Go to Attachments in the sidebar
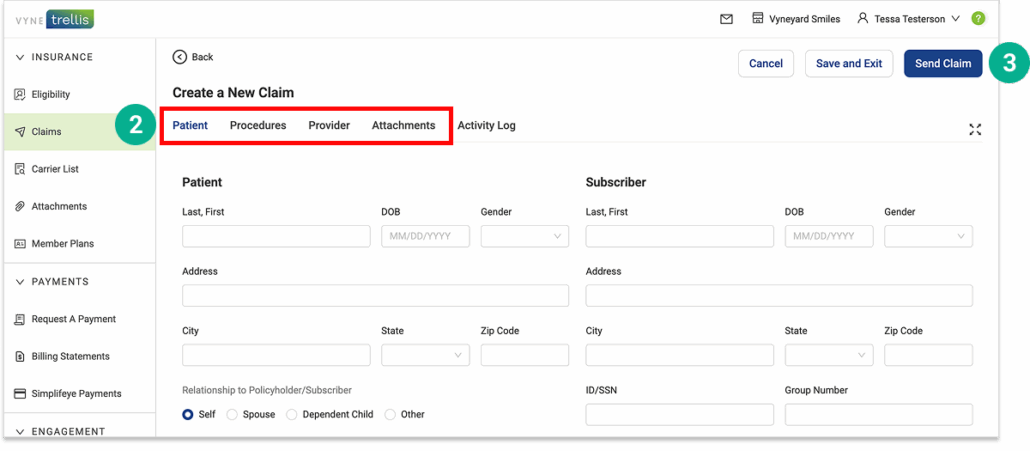1030x451 pixels. [58, 206]
